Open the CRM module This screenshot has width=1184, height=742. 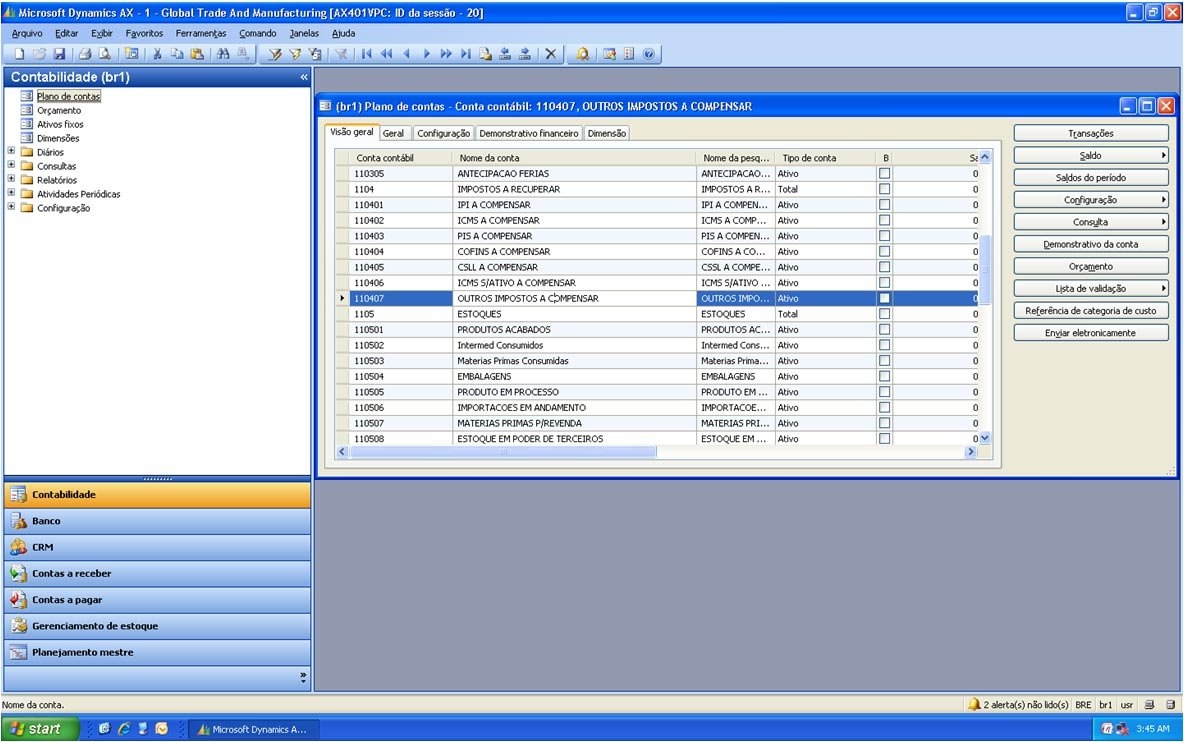[157, 547]
